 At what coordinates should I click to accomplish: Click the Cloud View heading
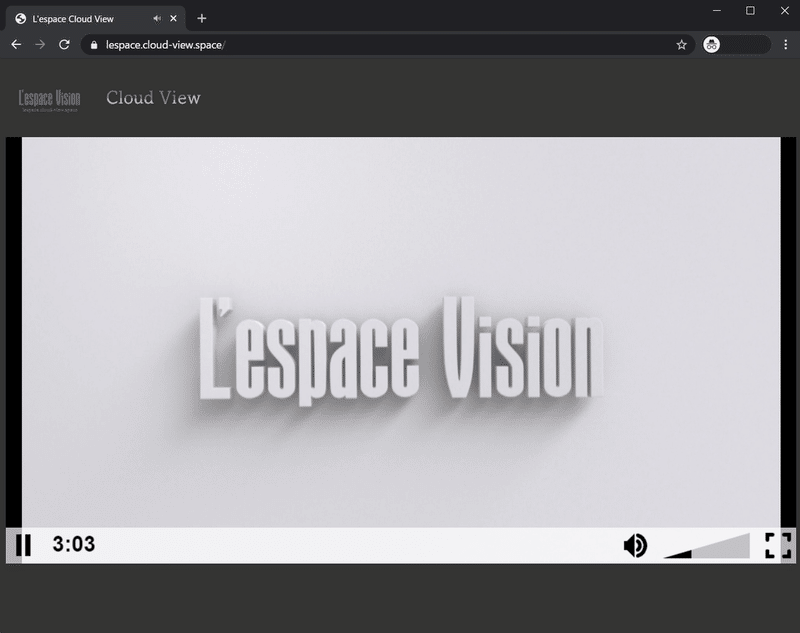(x=153, y=97)
